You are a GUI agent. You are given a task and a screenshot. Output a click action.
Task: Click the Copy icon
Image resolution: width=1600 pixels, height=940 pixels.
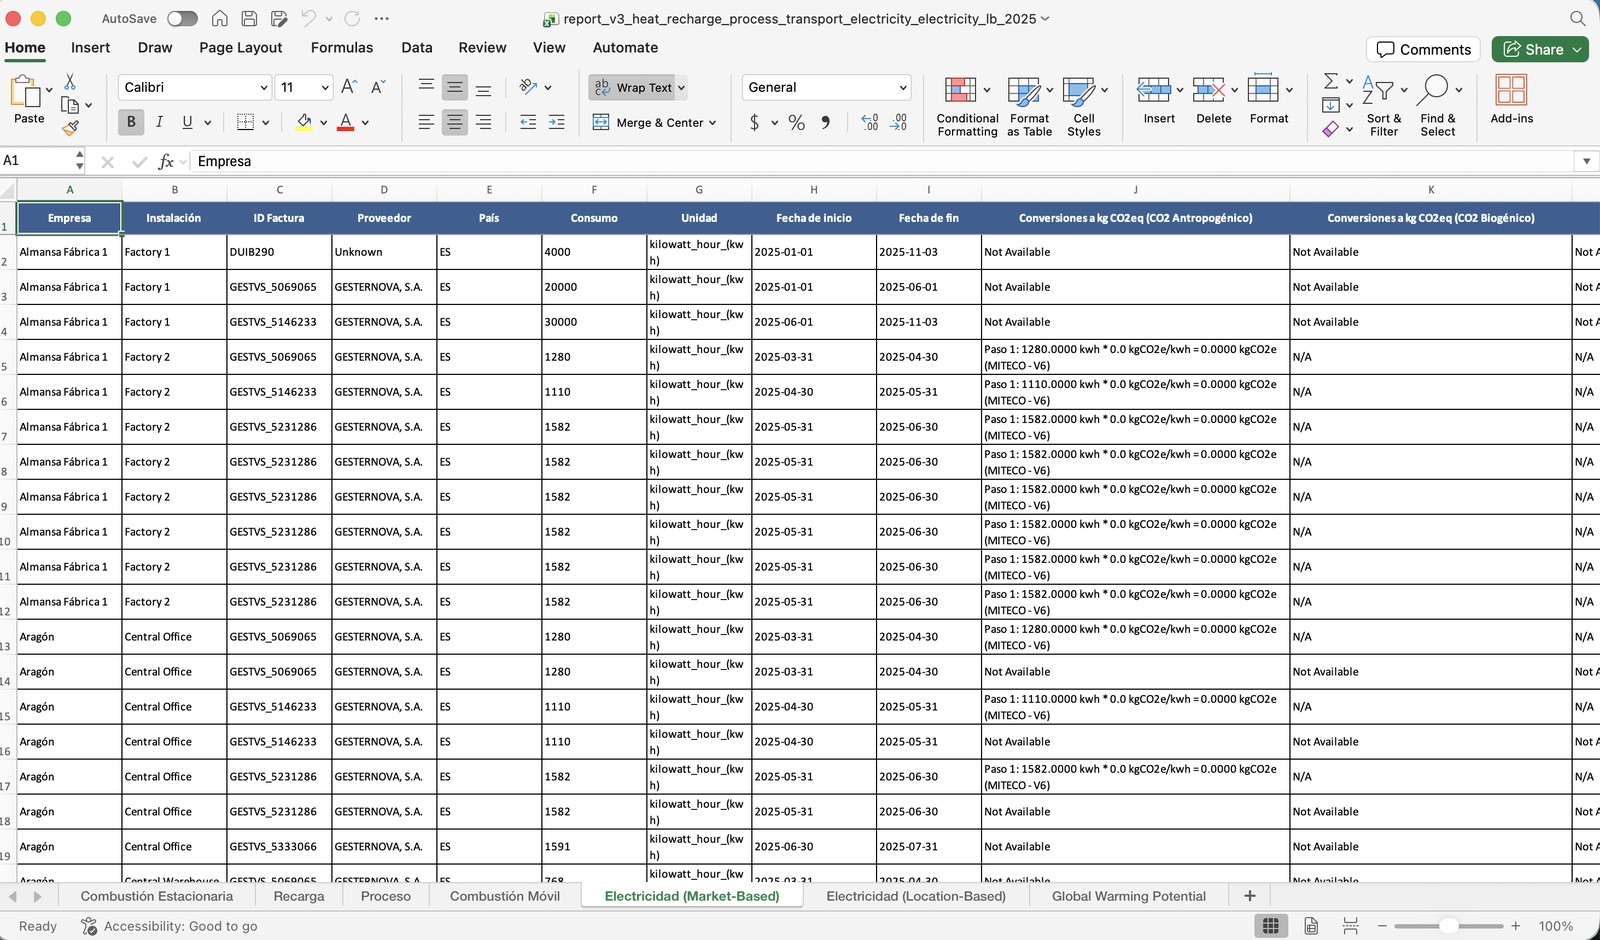click(70, 104)
